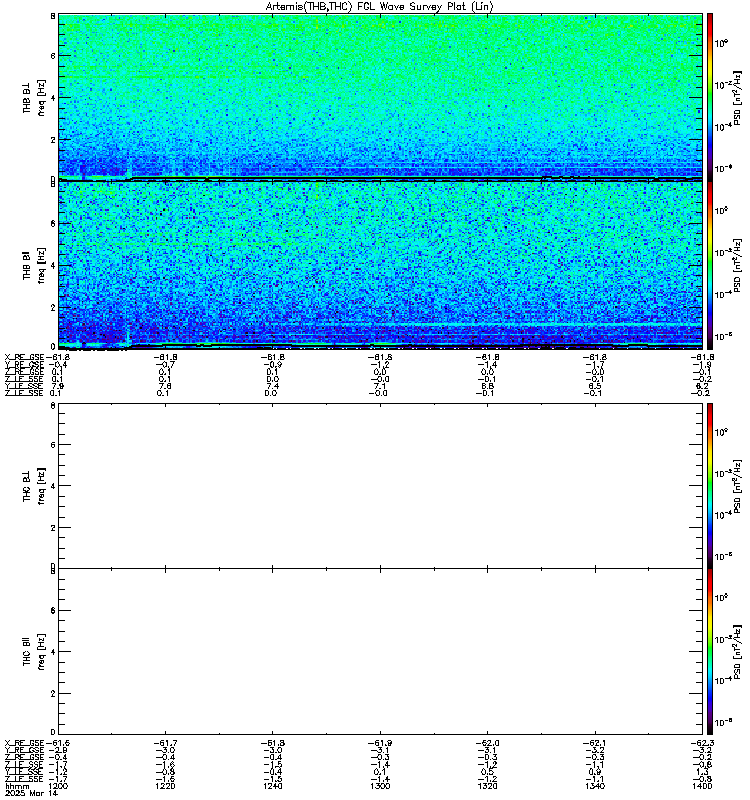Click the X_RE_GSE value '-61.7'

point(165,743)
